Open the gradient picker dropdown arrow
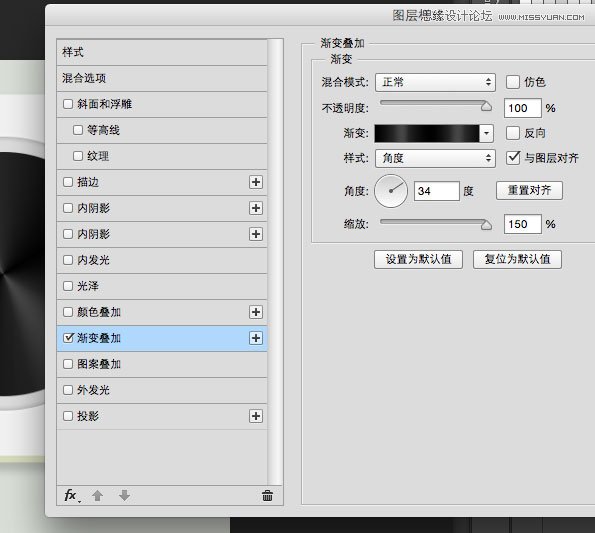This screenshot has width=595, height=533. pos(486,134)
